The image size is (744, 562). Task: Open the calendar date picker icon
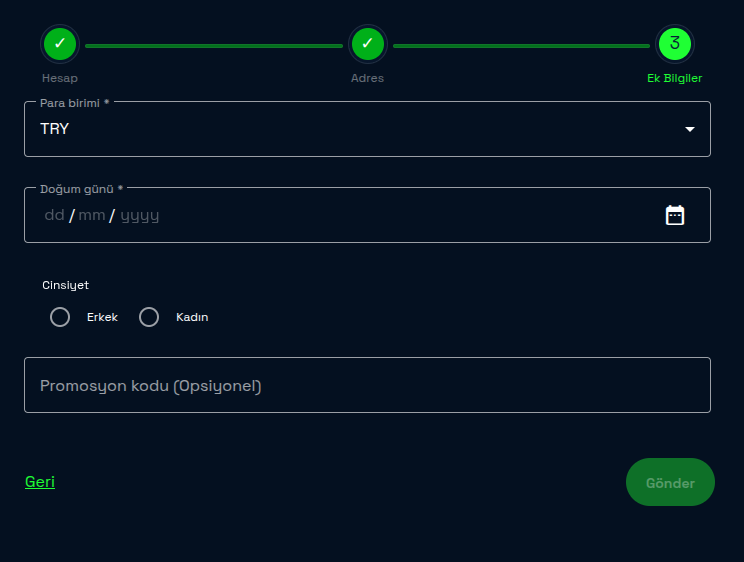coord(675,215)
